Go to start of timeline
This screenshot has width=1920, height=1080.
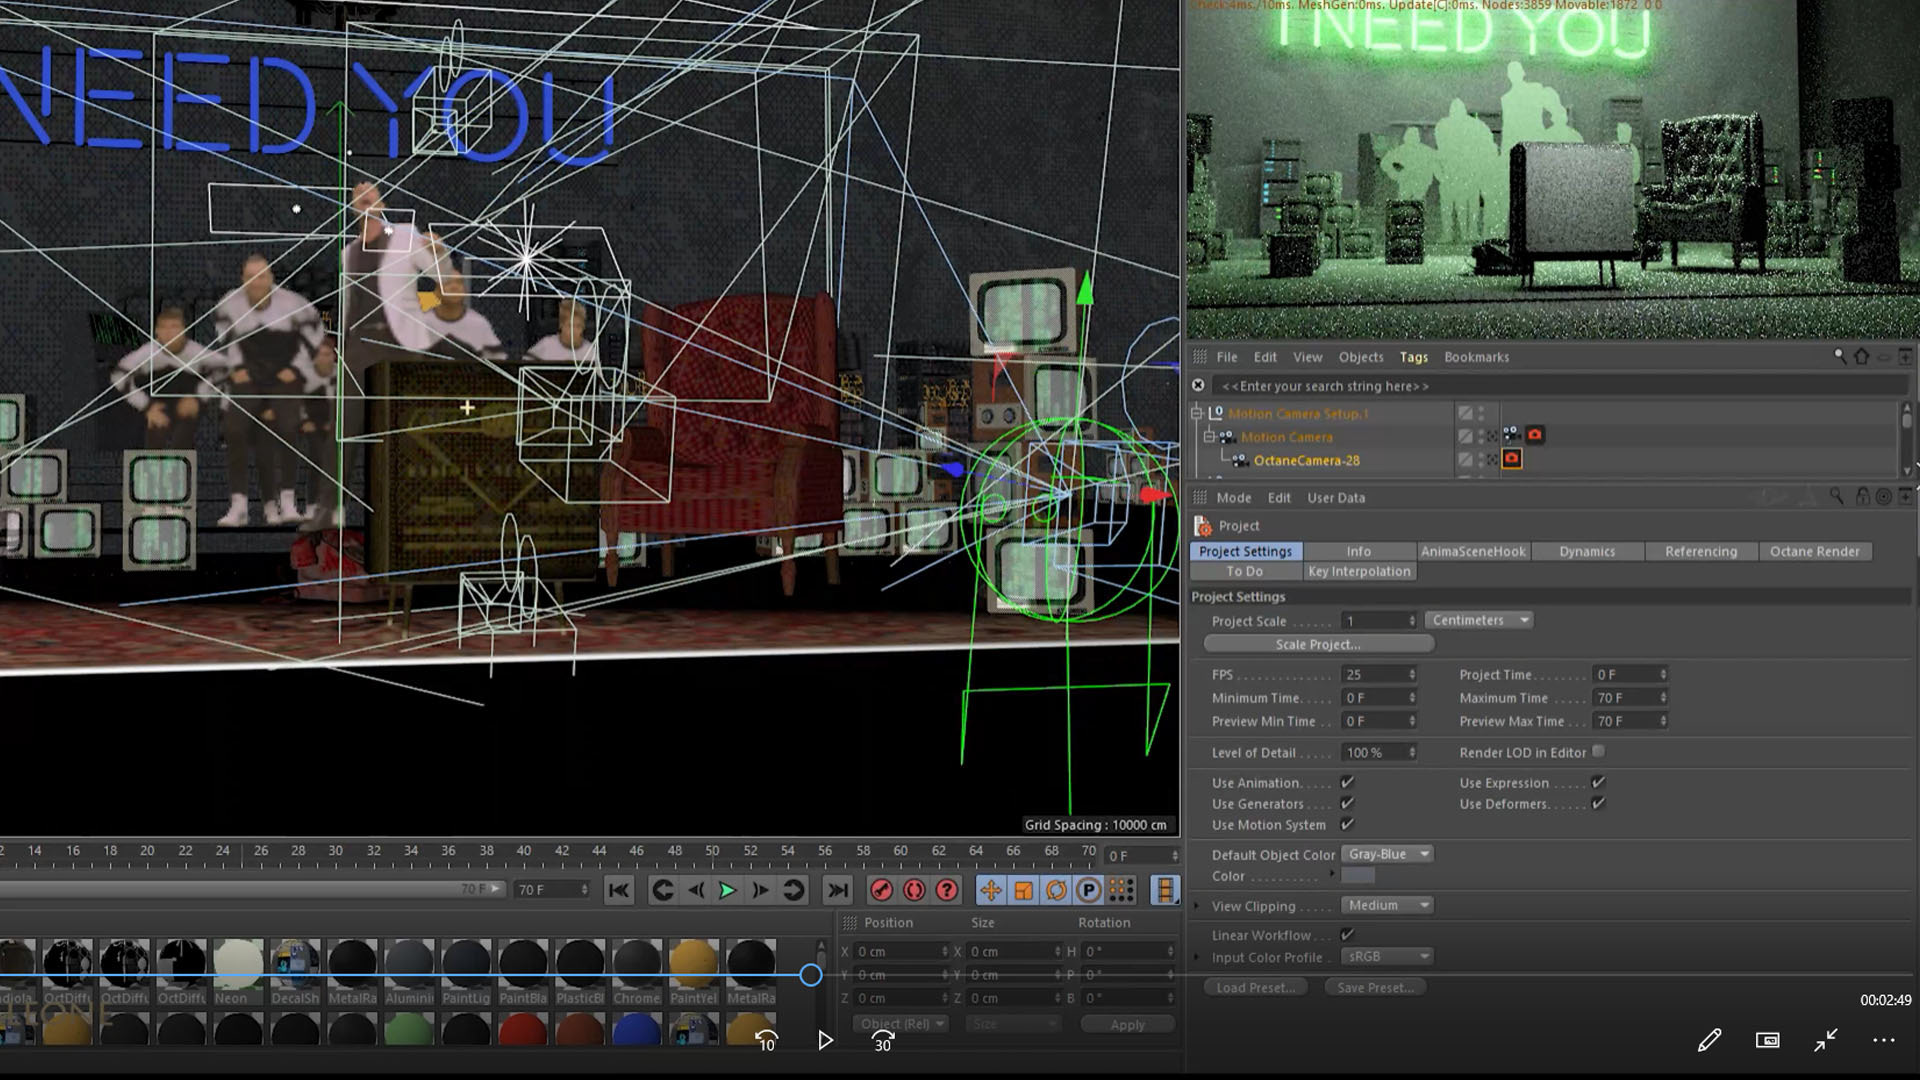click(x=619, y=890)
